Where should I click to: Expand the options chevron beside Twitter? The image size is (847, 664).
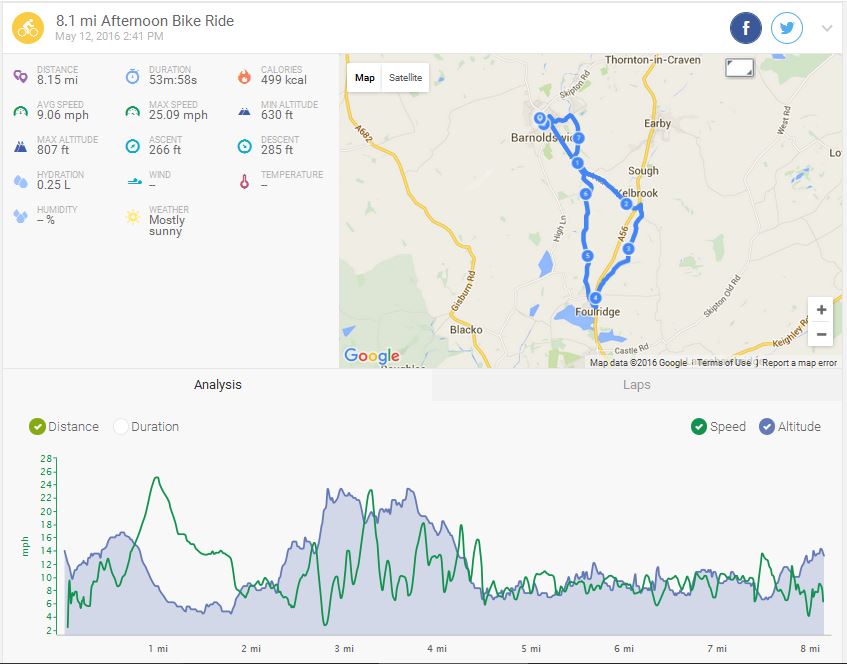pos(827,28)
